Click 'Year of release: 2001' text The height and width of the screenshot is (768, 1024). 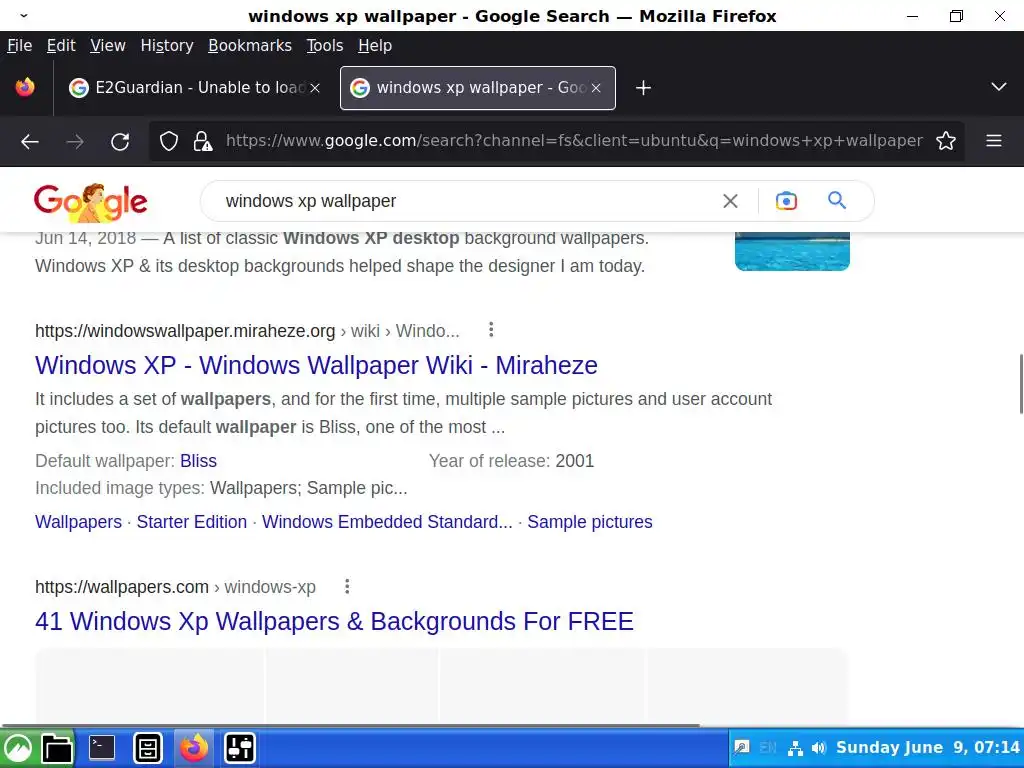point(511,461)
